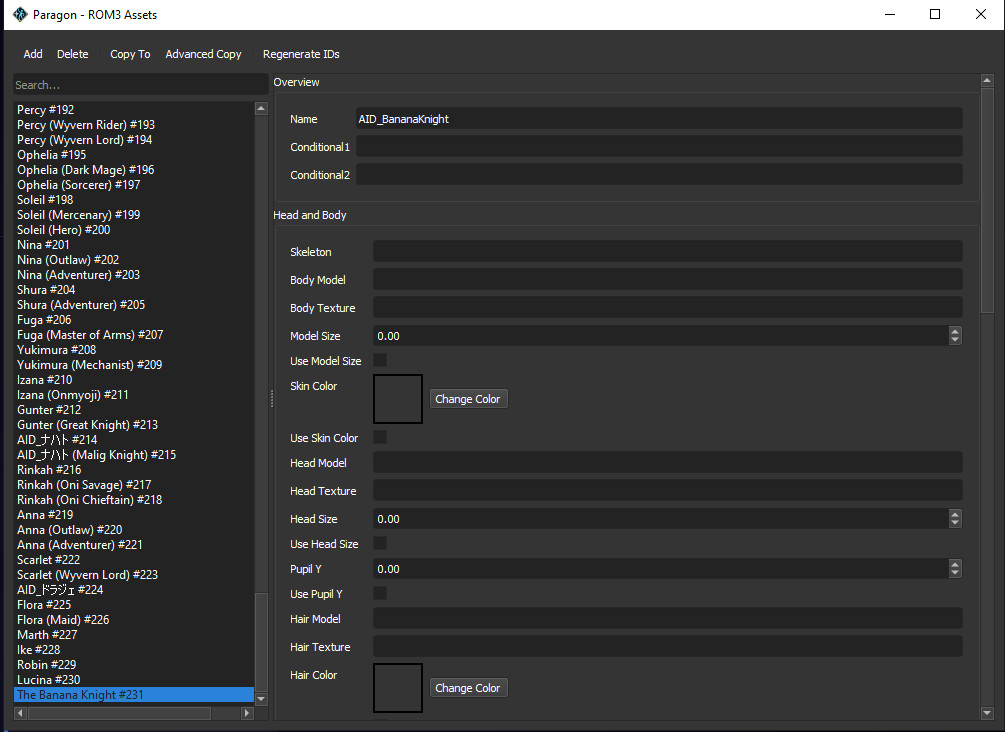1005x732 pixels.
Task: Enable the Use Model Size checkbox
Action: tap(378, 360)
